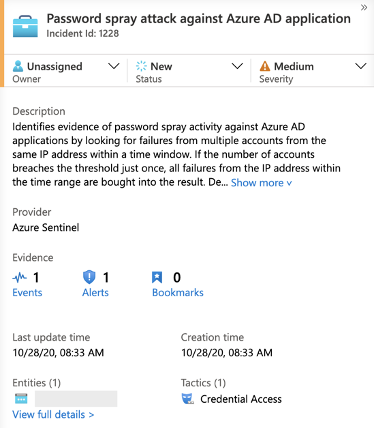The image size is (375, 429).
Task: Open the Events link
Action: [x=27, y=292]
